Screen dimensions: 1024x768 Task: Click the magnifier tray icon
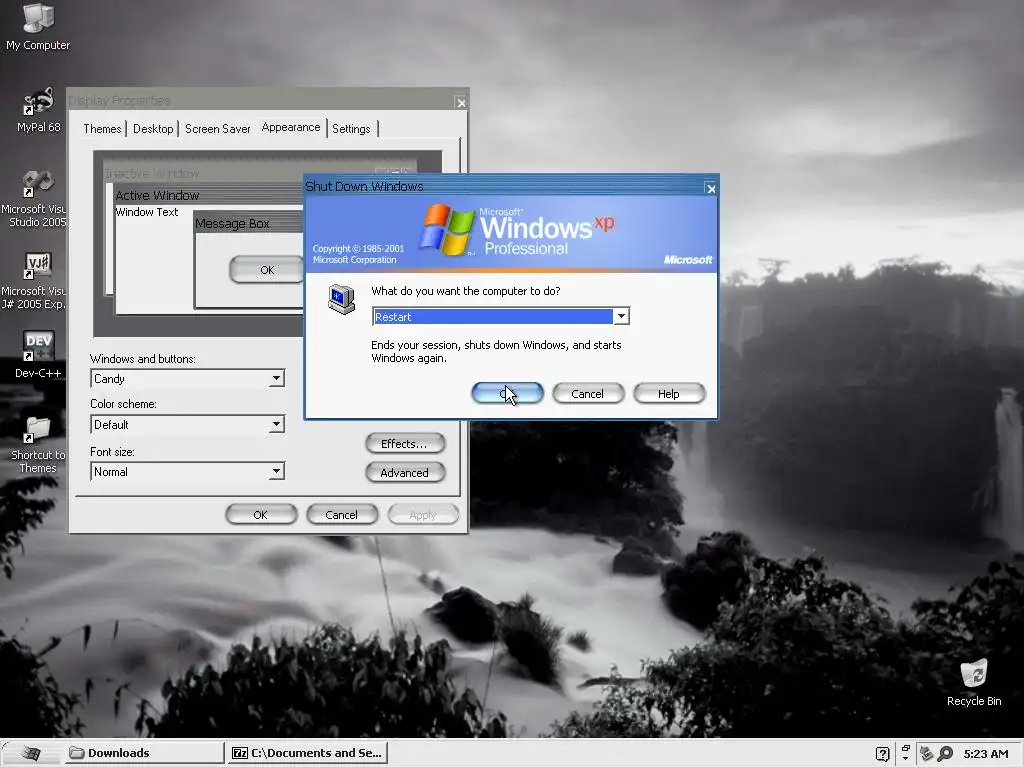coord(945,754)
